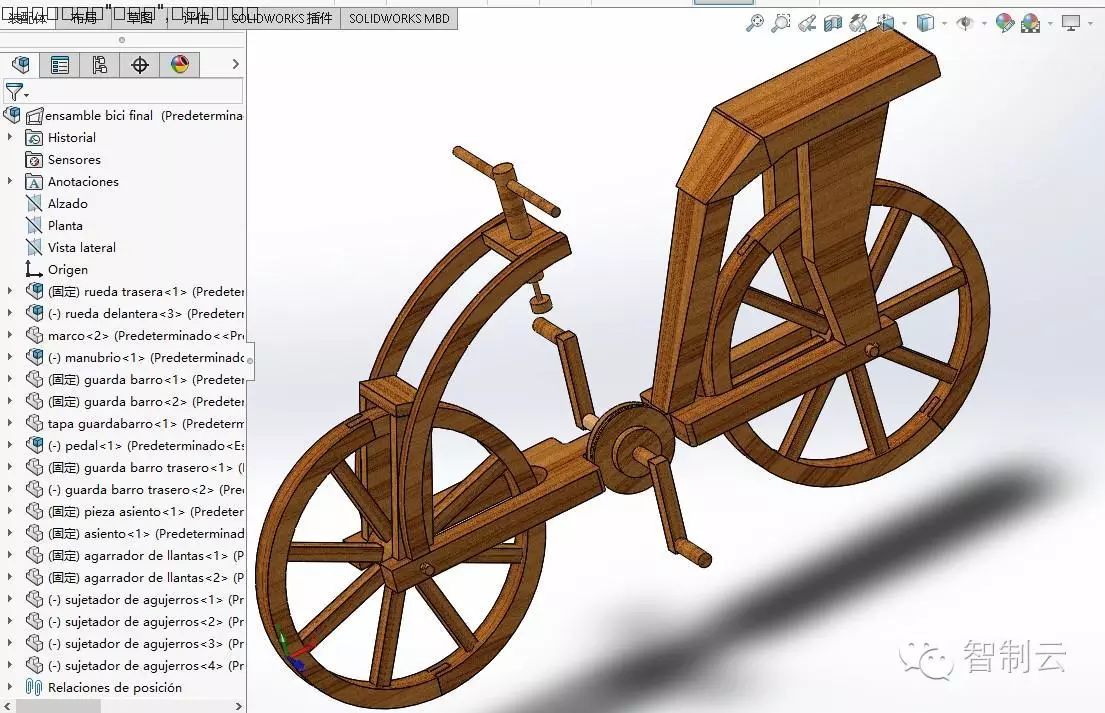The height and width of the screenshot is (713, 1105).
Task: Click the Hide/Show Items eye icon
Action: (964, 23)
